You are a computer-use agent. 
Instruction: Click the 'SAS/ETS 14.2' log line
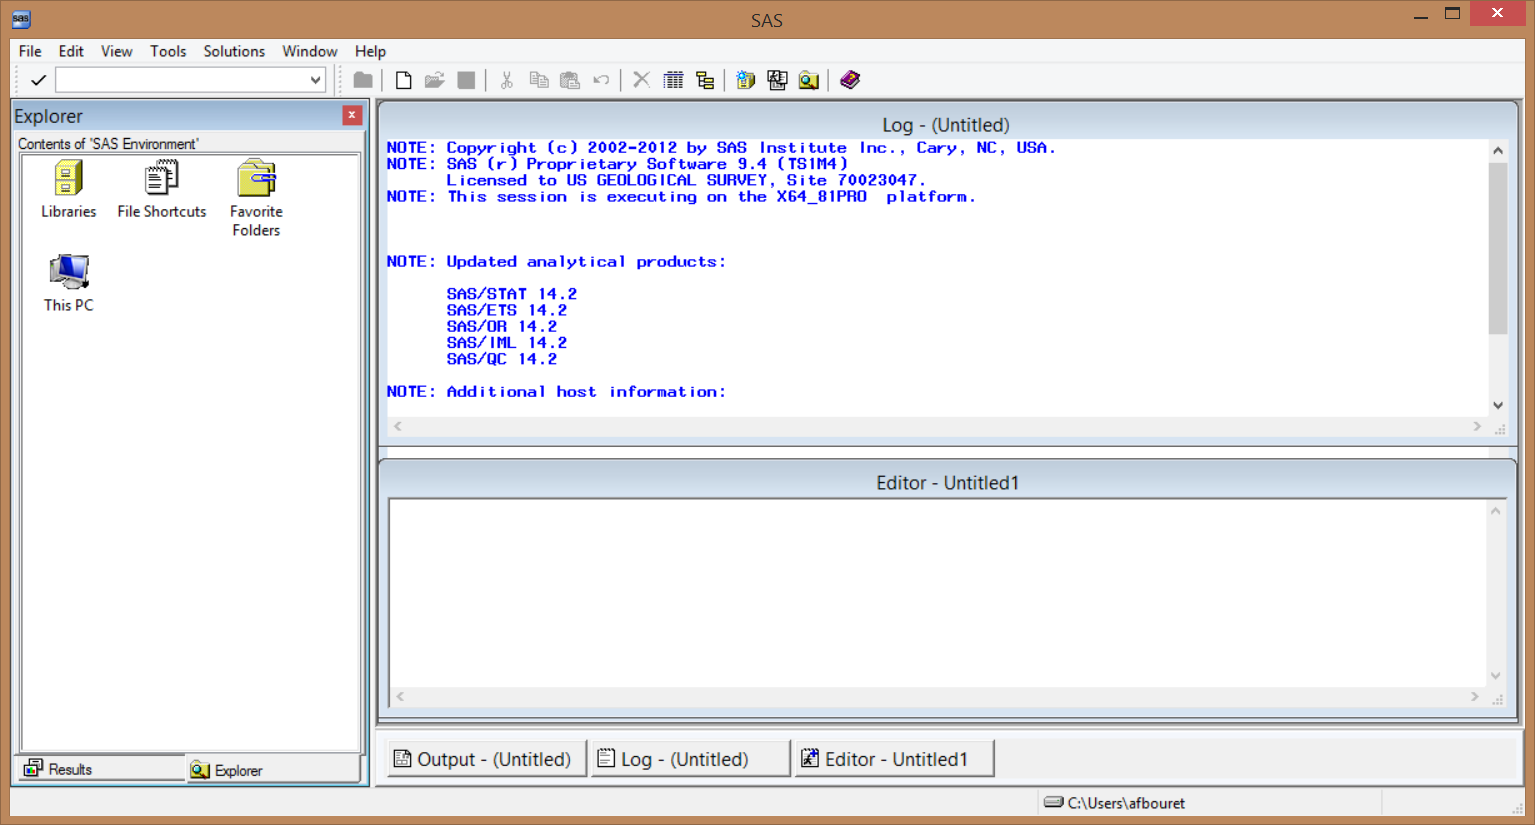pyautogui.click(x=507, y=310)
